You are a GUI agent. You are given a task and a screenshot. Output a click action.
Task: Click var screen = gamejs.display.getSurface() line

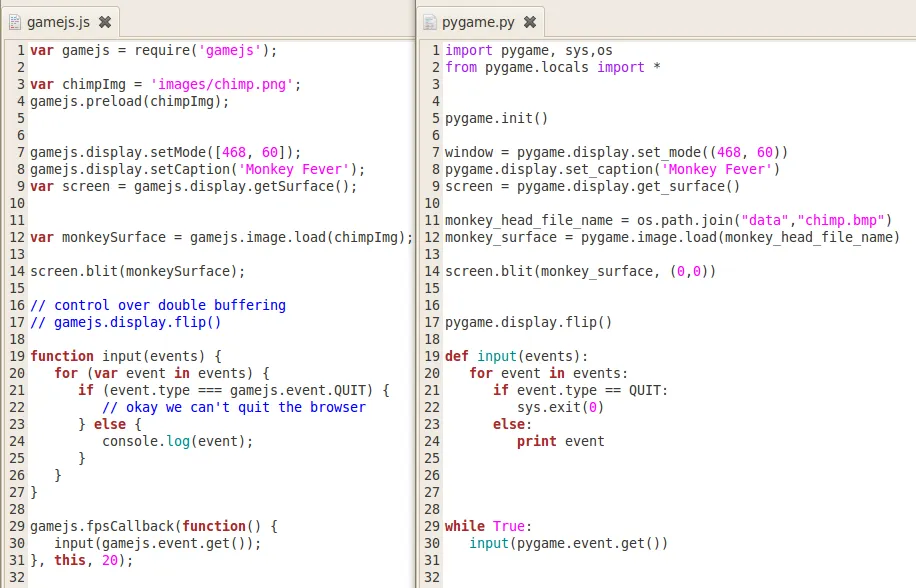193,186
